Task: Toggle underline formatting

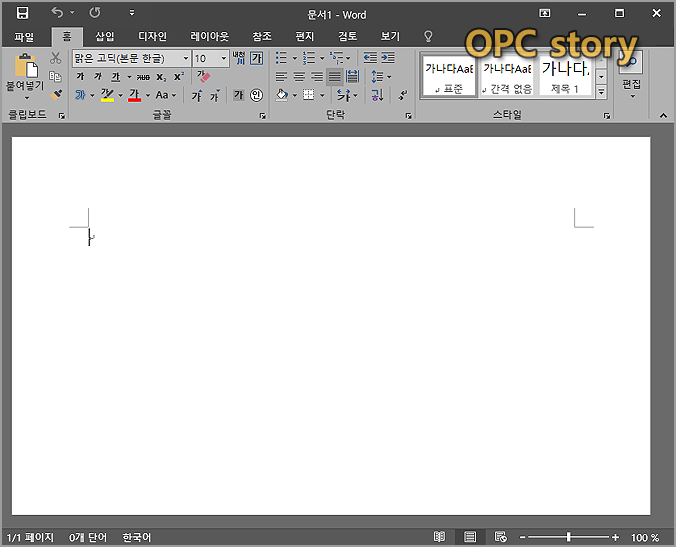Action: tap(116, 77)
